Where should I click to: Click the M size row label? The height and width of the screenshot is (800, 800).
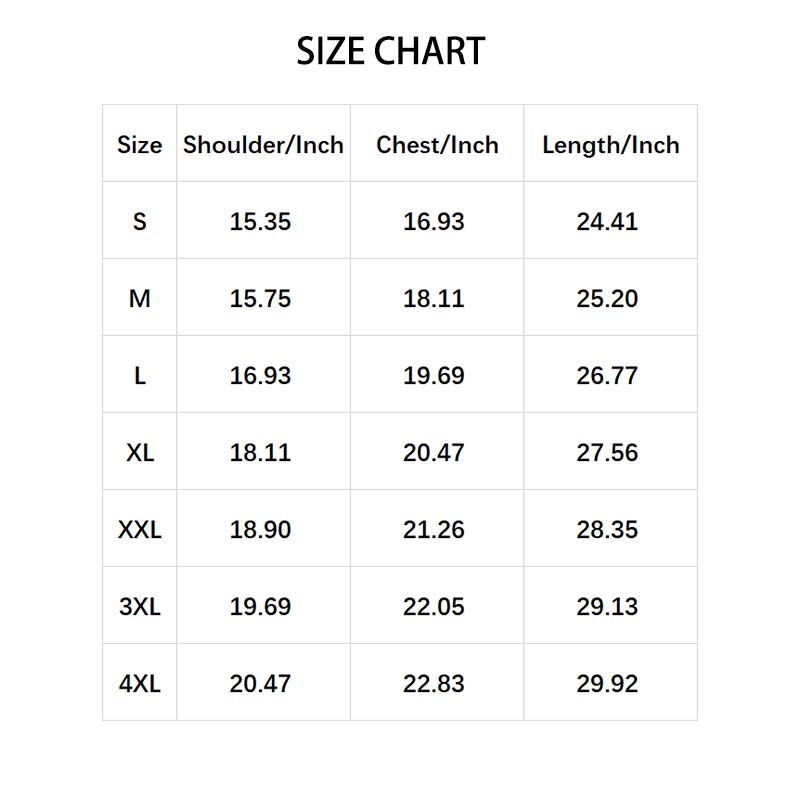click(140, 299)
